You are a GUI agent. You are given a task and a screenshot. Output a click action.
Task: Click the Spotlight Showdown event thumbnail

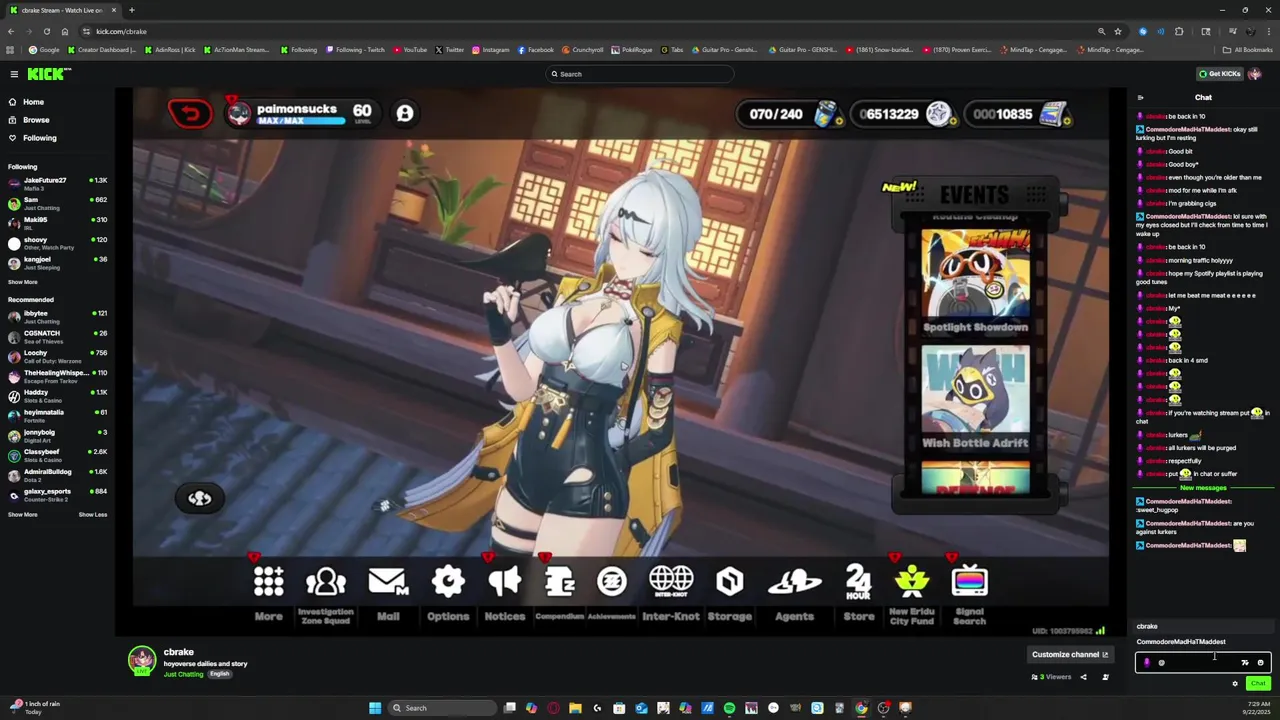[975, 275]
